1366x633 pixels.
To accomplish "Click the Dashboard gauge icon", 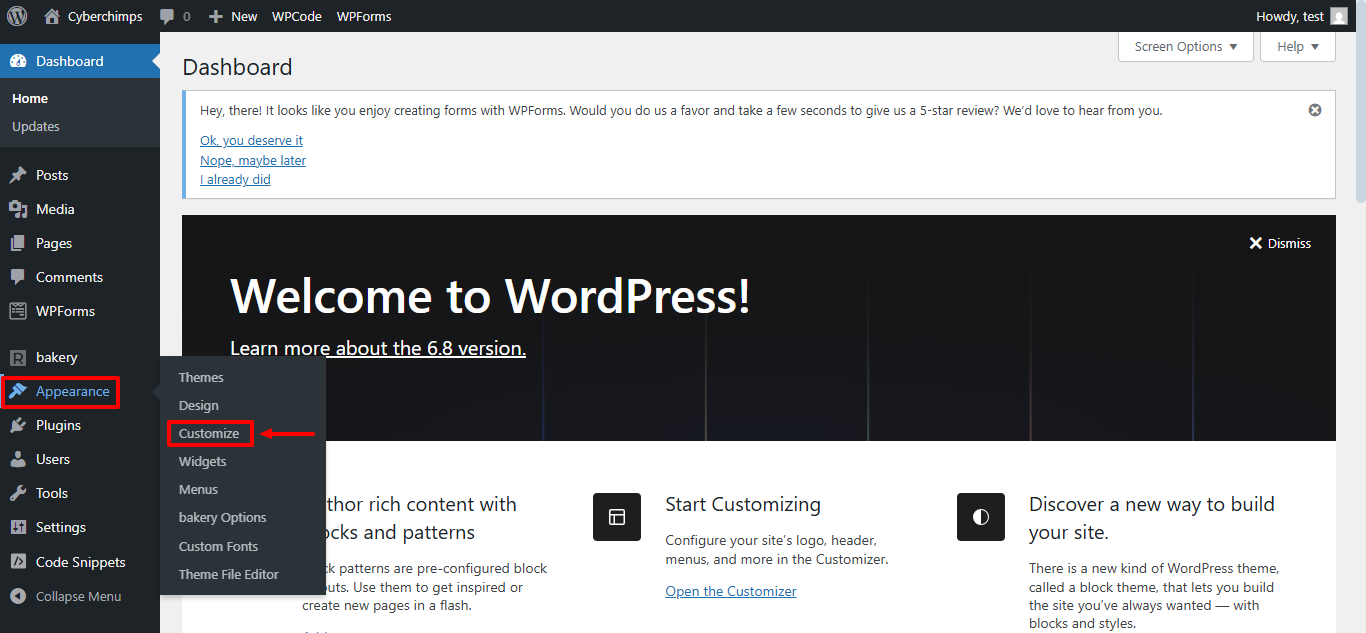I will pyautogui.click(x=18, y=61).
